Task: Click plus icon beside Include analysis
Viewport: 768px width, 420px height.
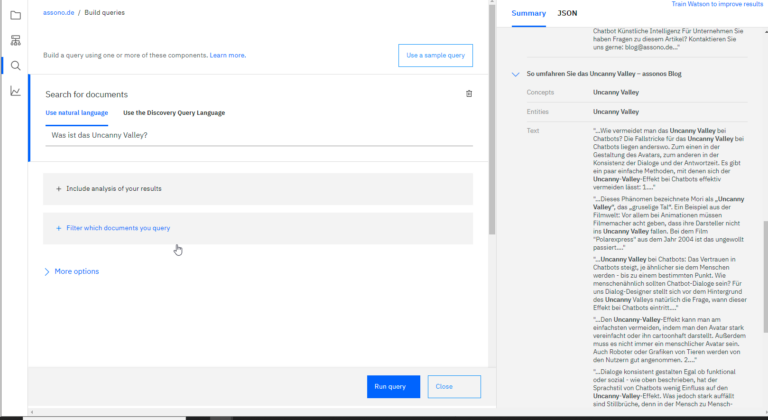Action: point(58,189)
